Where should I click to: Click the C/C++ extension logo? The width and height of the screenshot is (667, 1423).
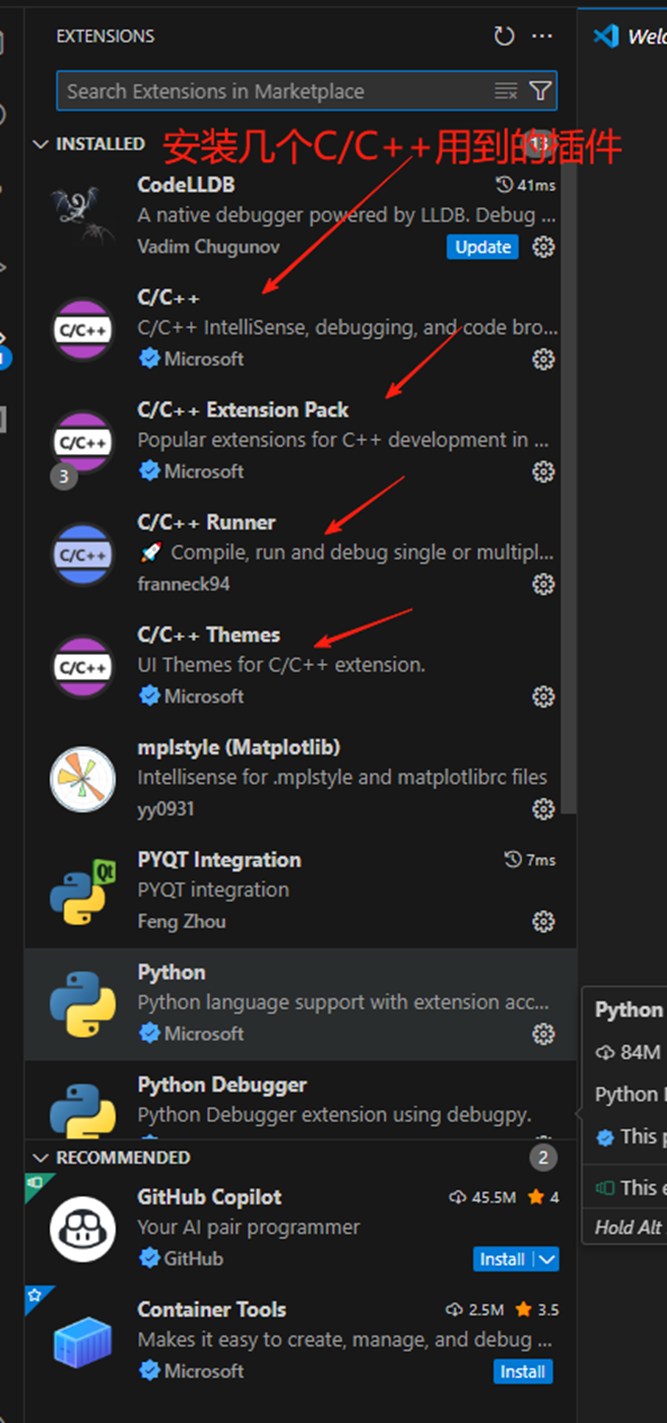click(83, 329)
